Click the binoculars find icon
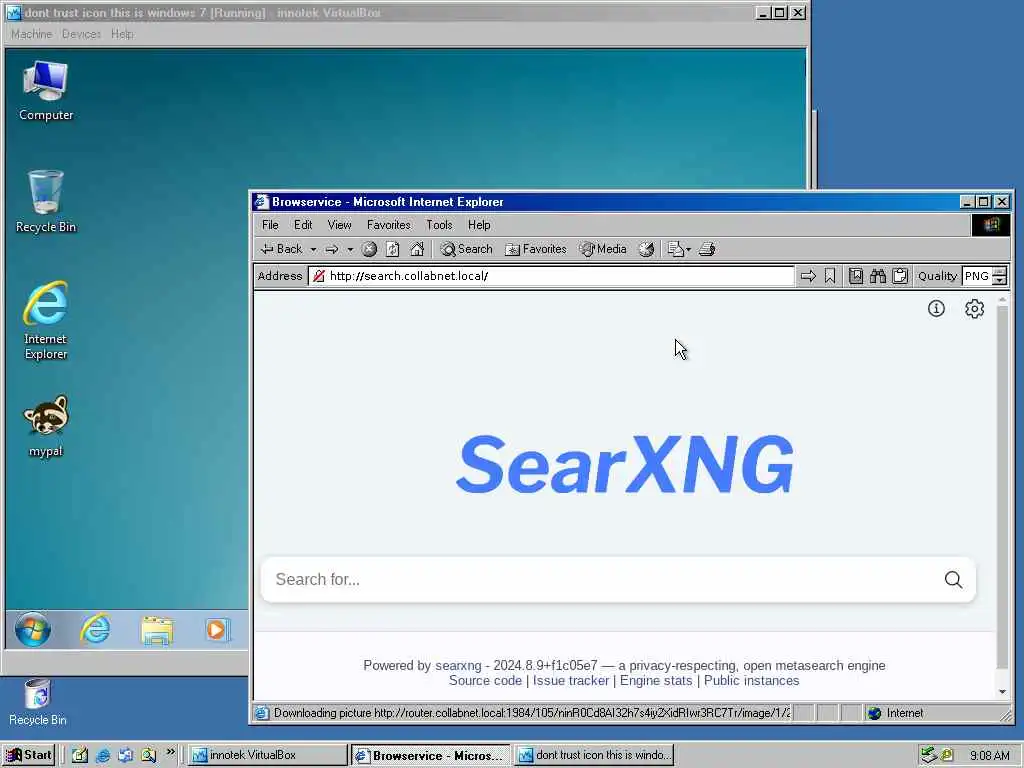The height and width of the screenshot is (768, 1024). coord(878,276)
